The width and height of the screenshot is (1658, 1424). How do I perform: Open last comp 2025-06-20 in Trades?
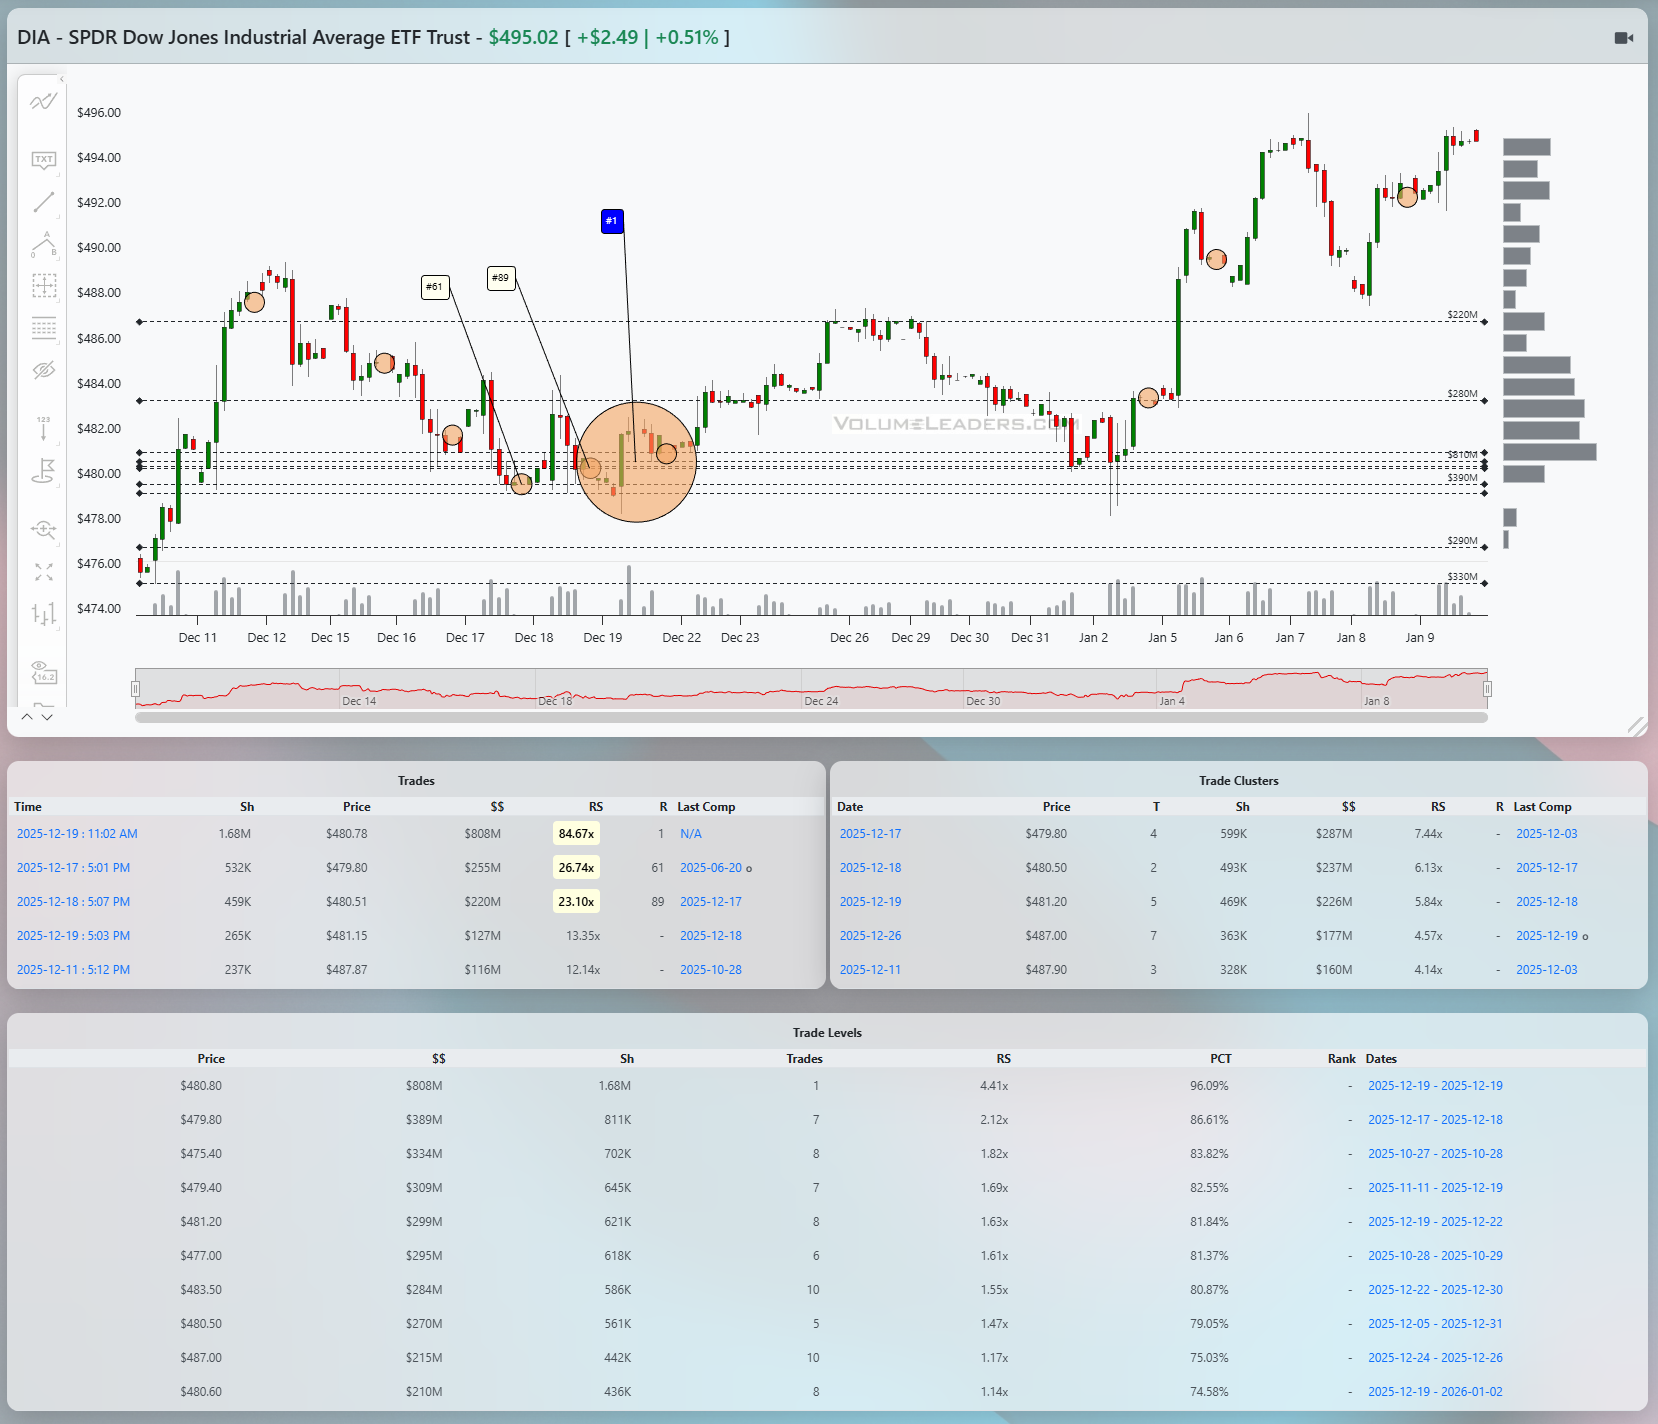(711, 868)
